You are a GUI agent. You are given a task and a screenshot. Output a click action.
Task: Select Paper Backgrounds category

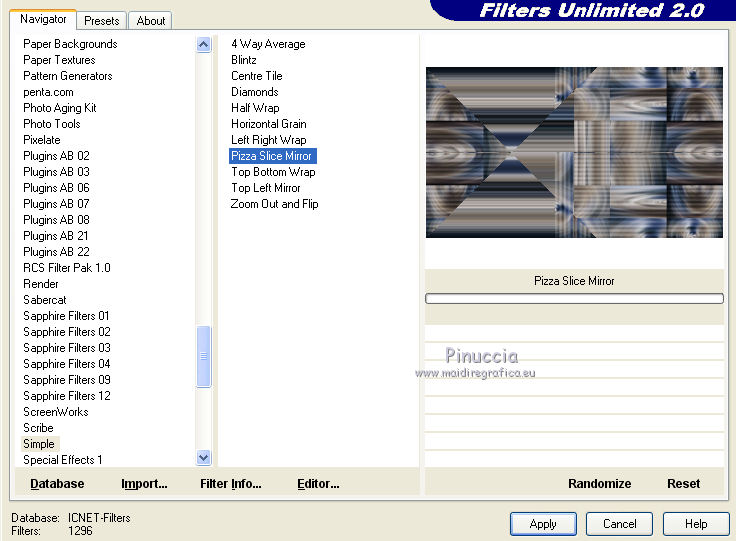(70, 44)
